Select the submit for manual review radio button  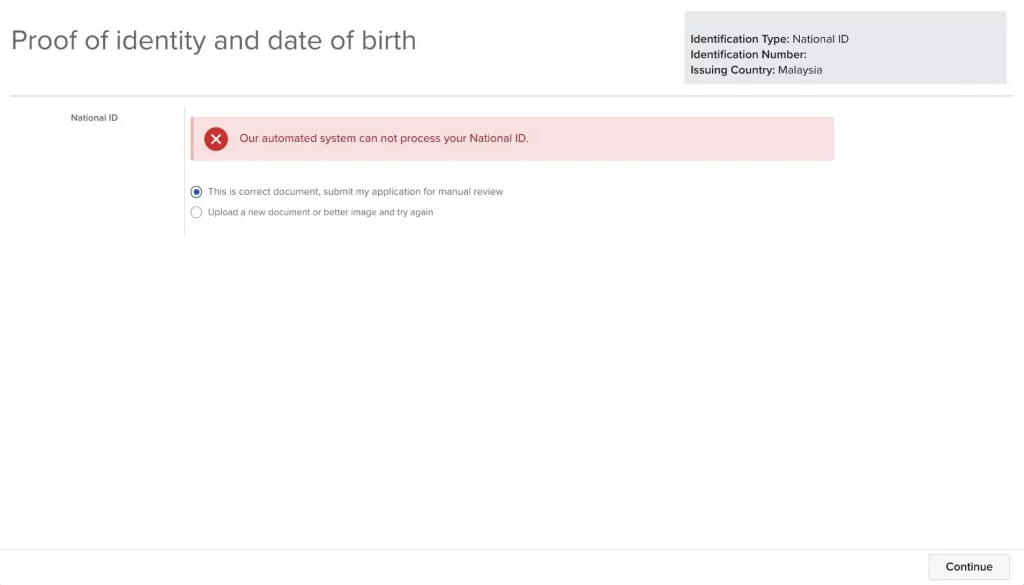coord(196,192)
